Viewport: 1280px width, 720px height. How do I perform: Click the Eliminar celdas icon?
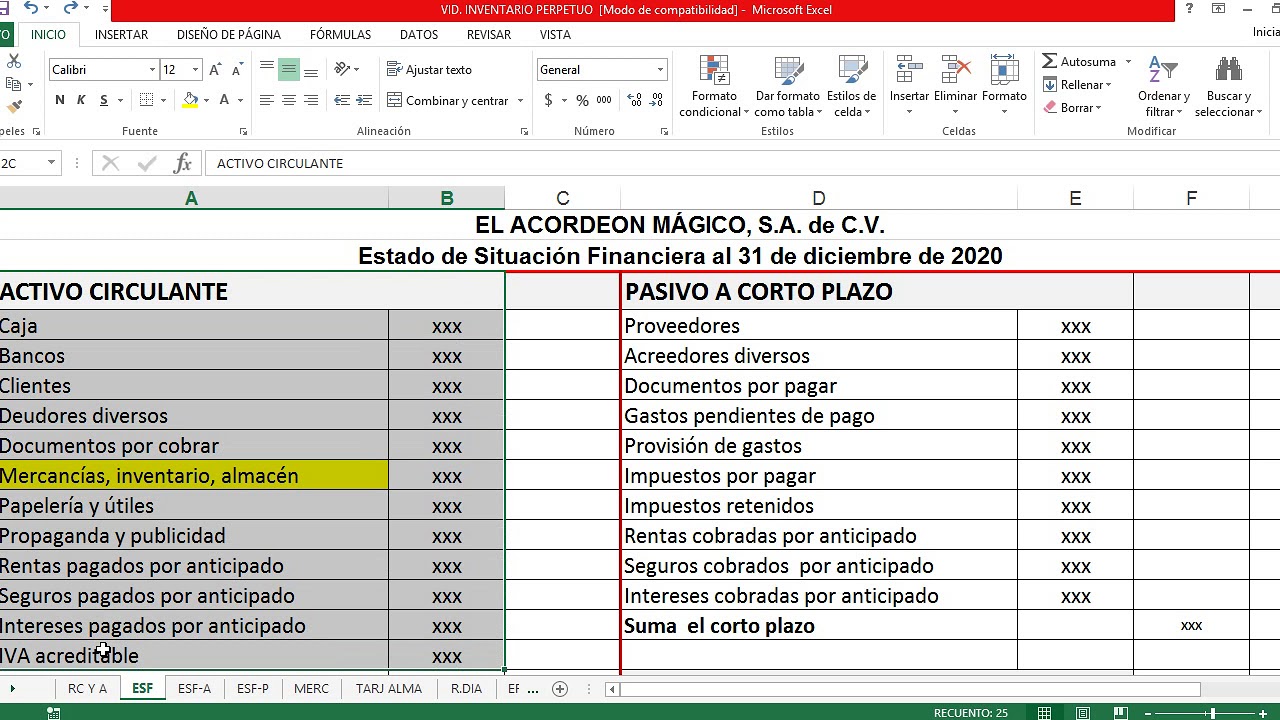tap(955, 71)
